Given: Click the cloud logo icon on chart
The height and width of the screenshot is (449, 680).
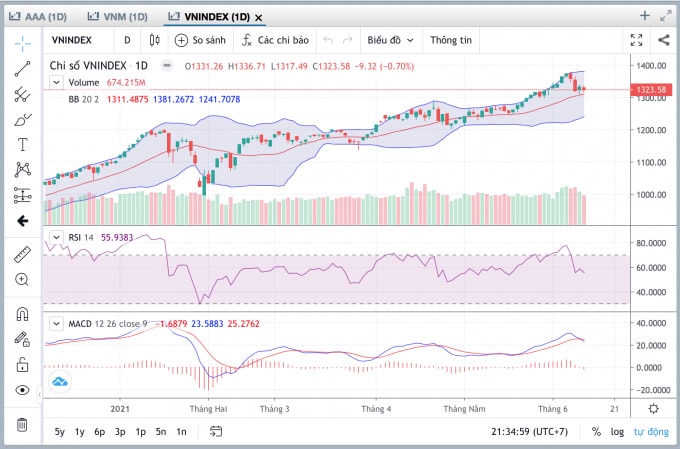Looking at the screenshot, I should click(x=59, y=382).
